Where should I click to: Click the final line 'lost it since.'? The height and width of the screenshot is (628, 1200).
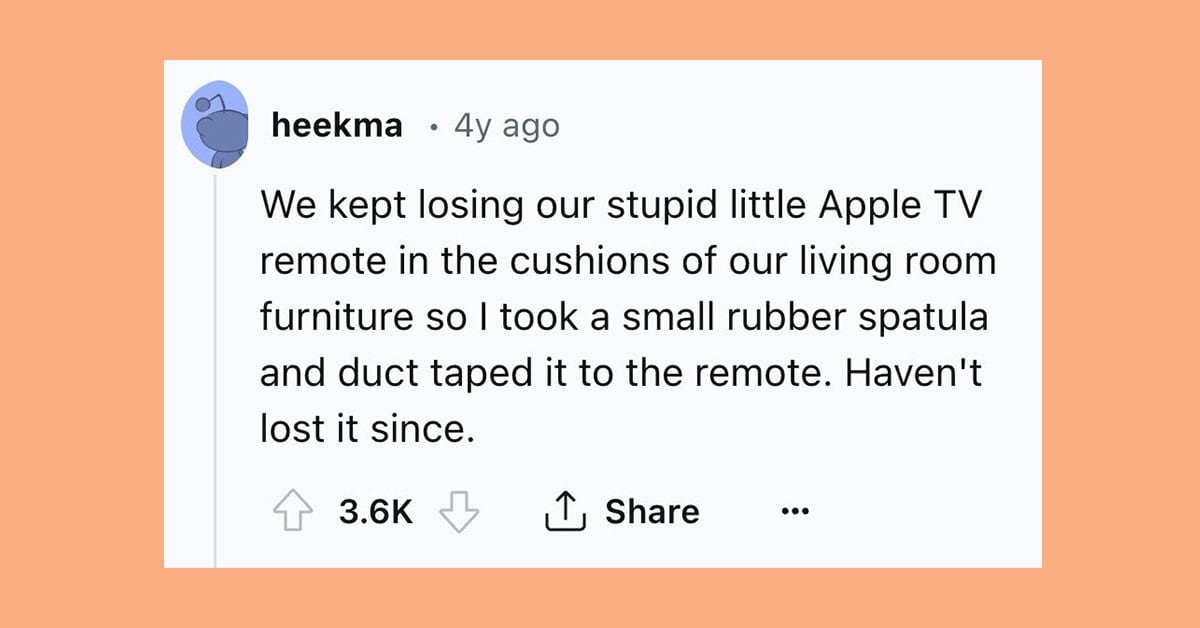click(x=364, y=430)
